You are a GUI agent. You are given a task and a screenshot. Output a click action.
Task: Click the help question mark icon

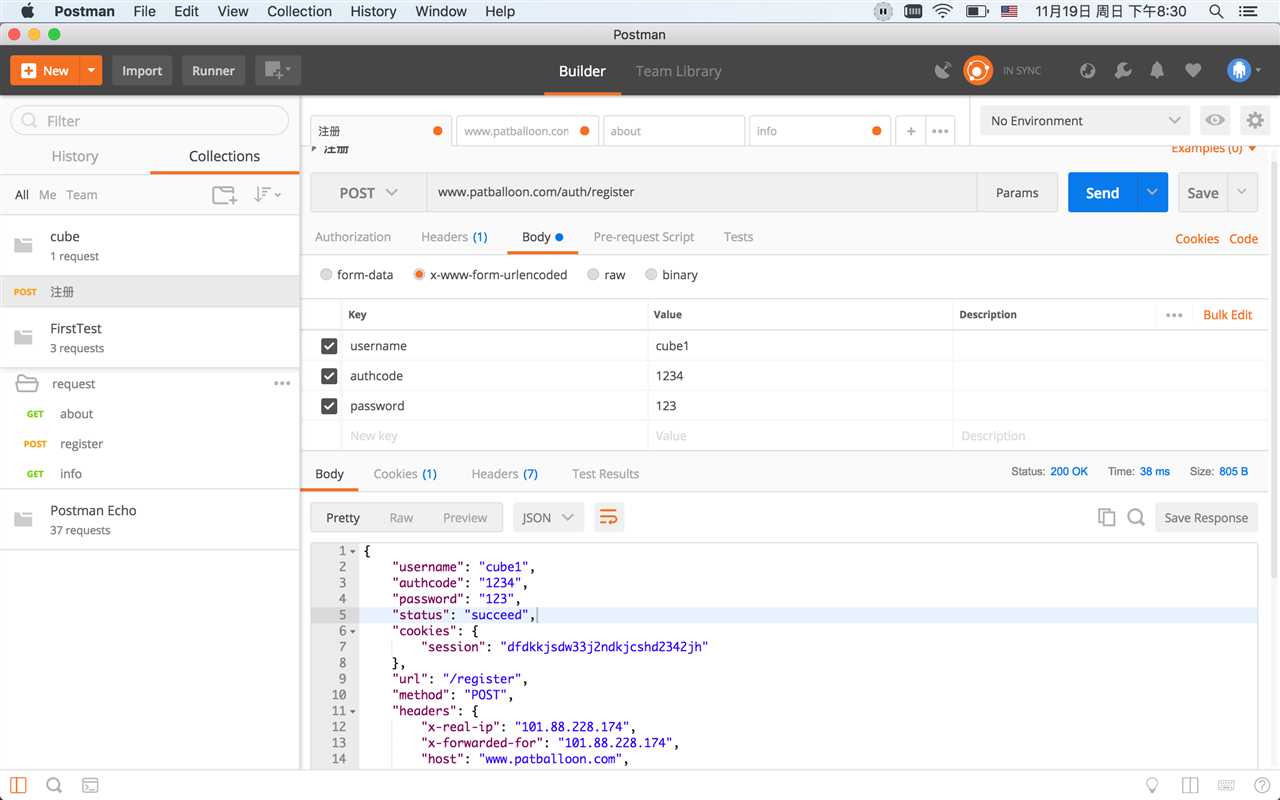(x=1260, y=785)
